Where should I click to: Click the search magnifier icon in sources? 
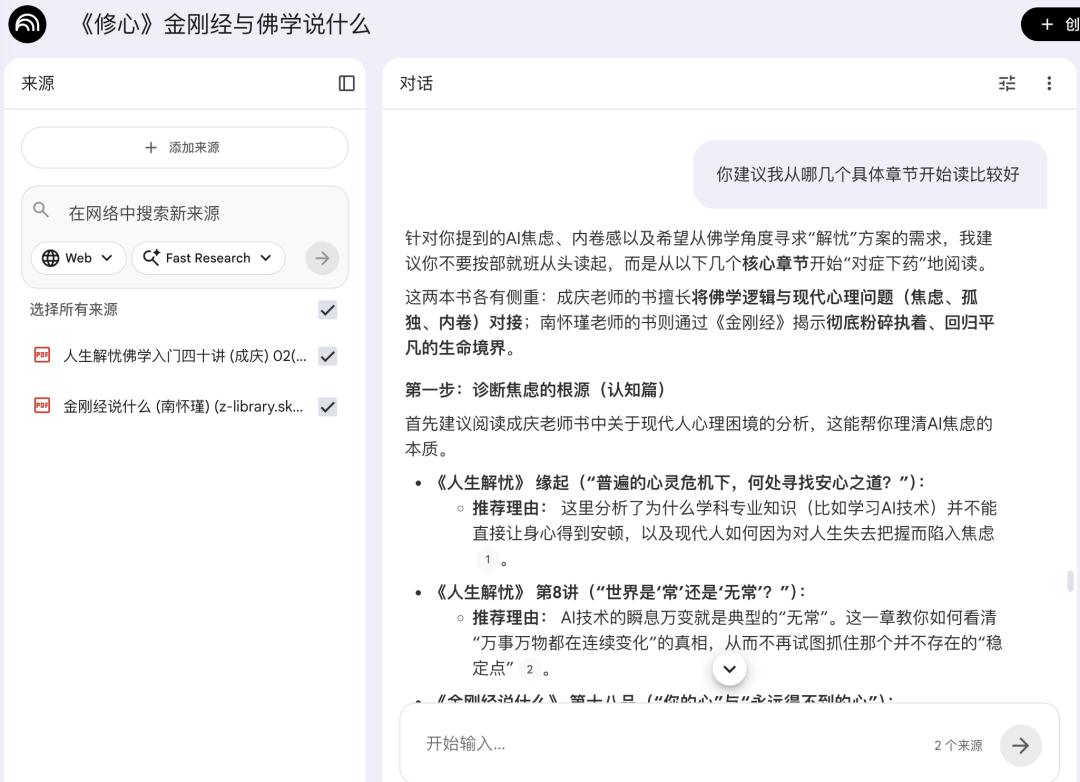[x=41, y=210]
